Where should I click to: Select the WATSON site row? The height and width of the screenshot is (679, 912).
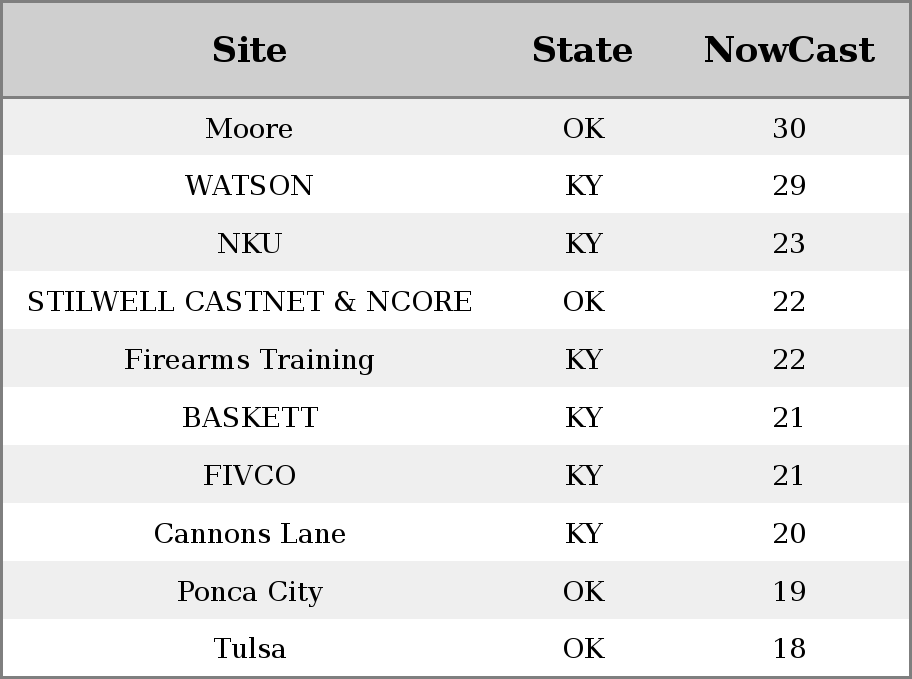(456, 185)
